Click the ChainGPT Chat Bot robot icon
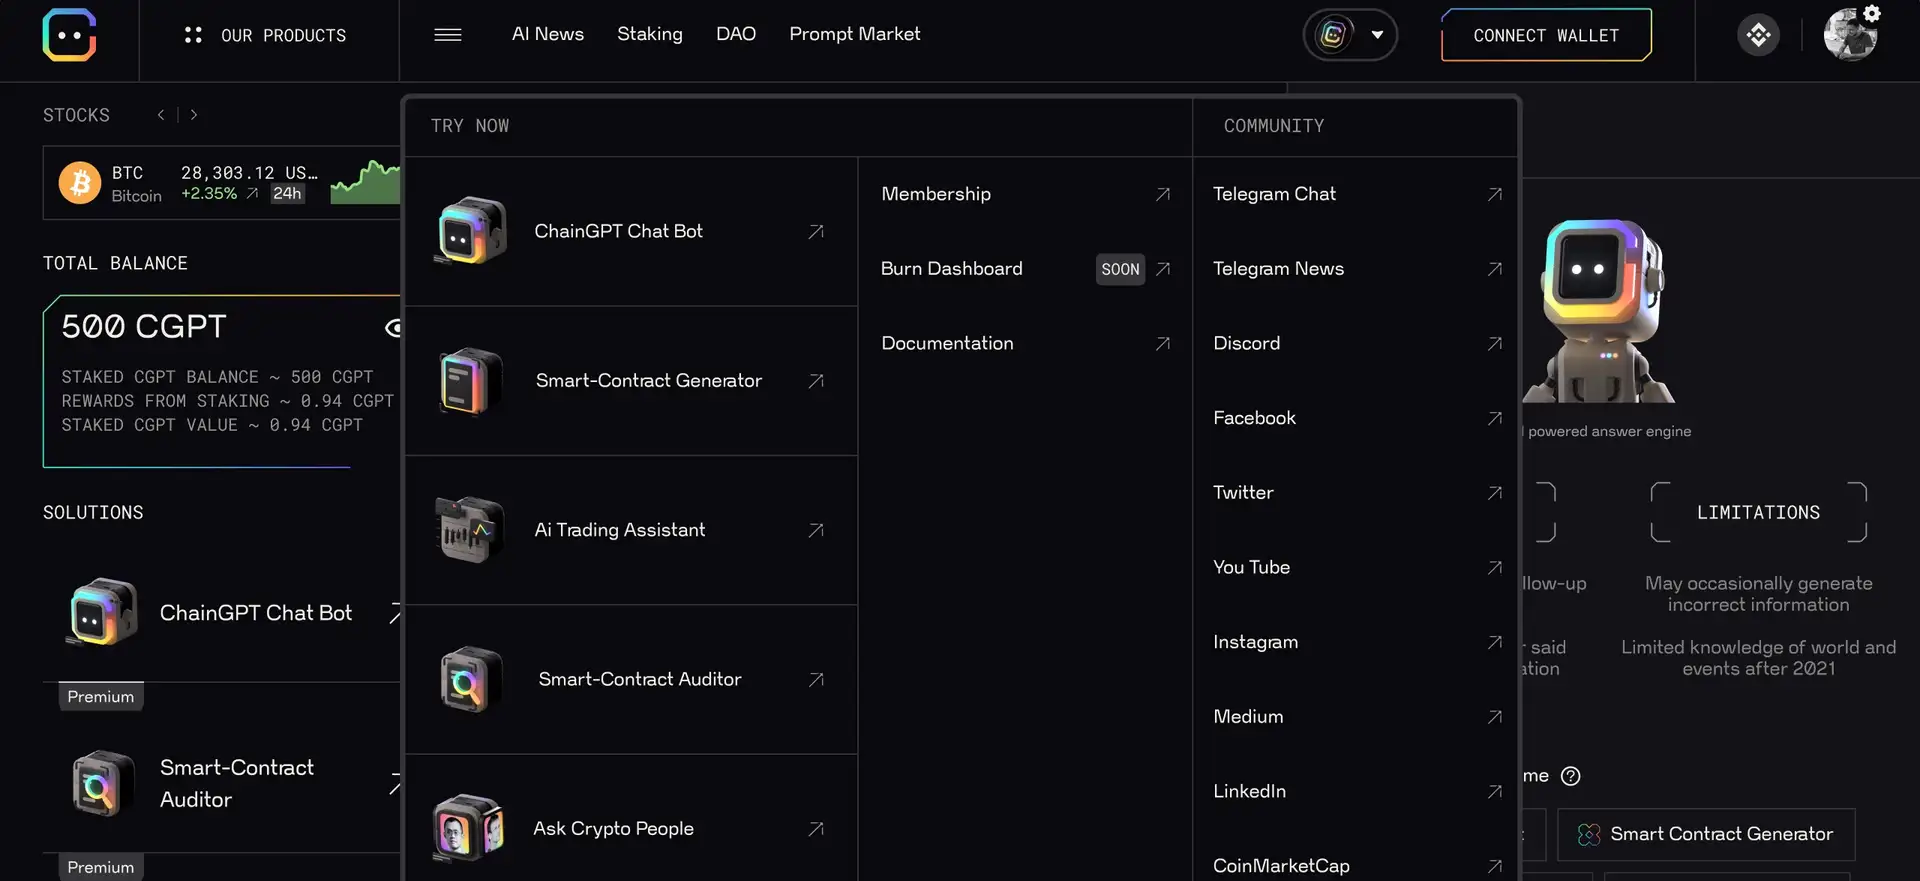The height and width of the screenshot is (881, 1920). click(x=471, y=231)
